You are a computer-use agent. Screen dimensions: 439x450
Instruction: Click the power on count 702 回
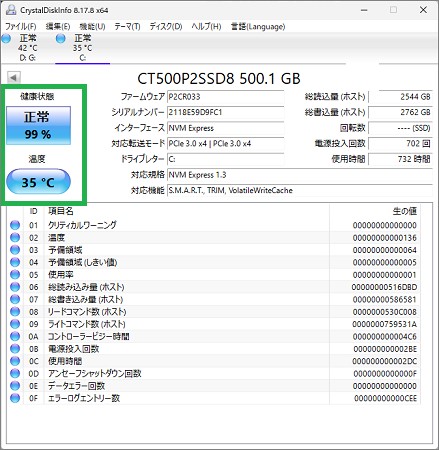pos(400,144)
